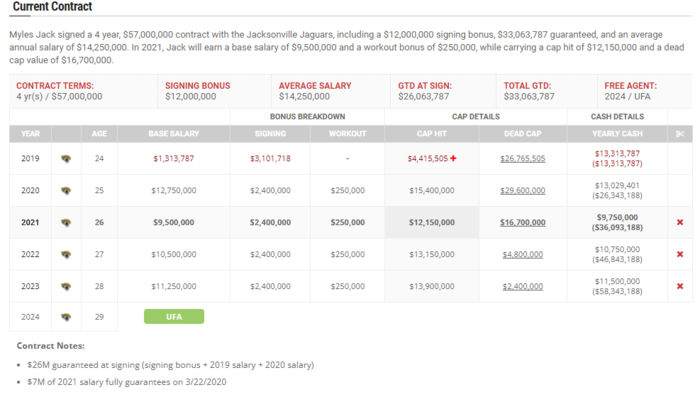Click the CAP HIT column header
Screen dimensions: 700x402
431,134
